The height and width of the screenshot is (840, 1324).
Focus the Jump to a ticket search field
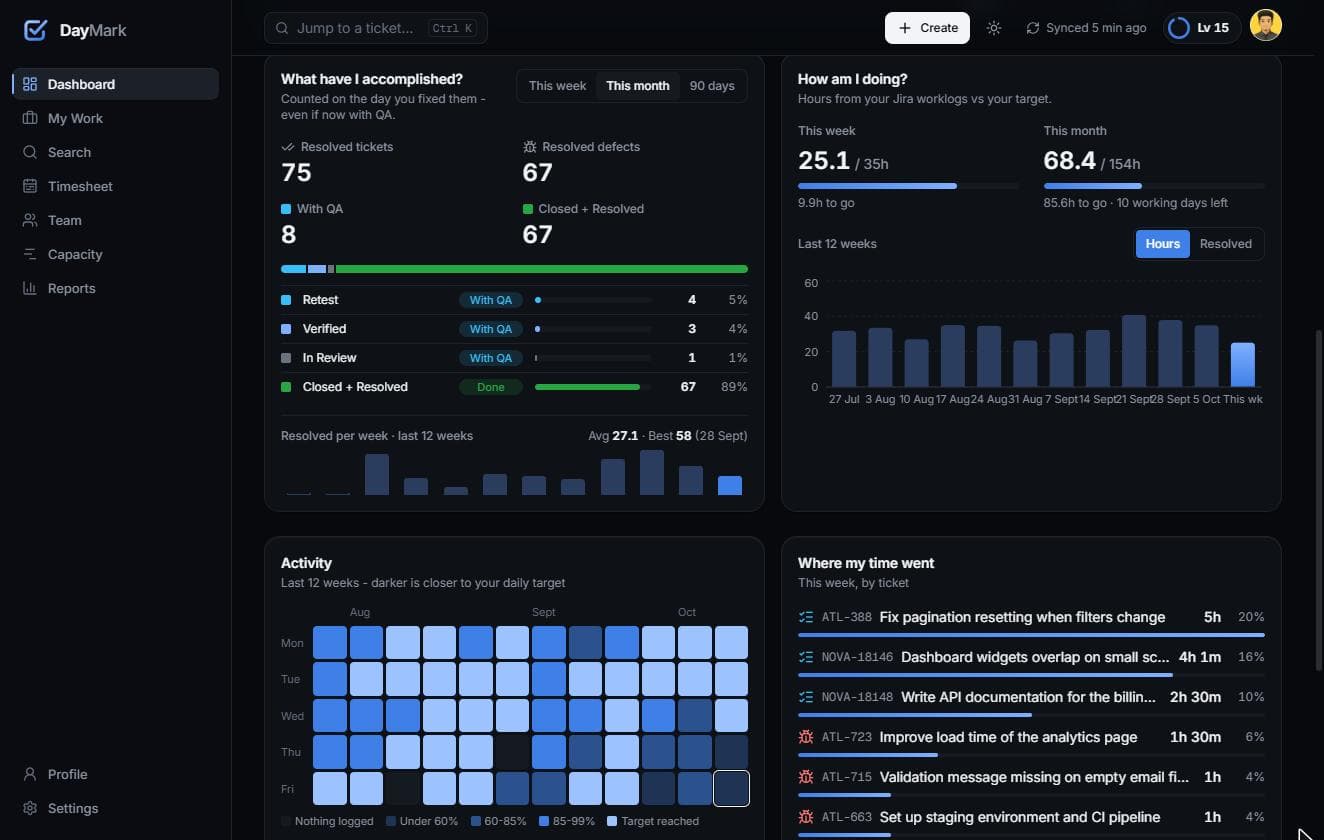click(376, 28)
